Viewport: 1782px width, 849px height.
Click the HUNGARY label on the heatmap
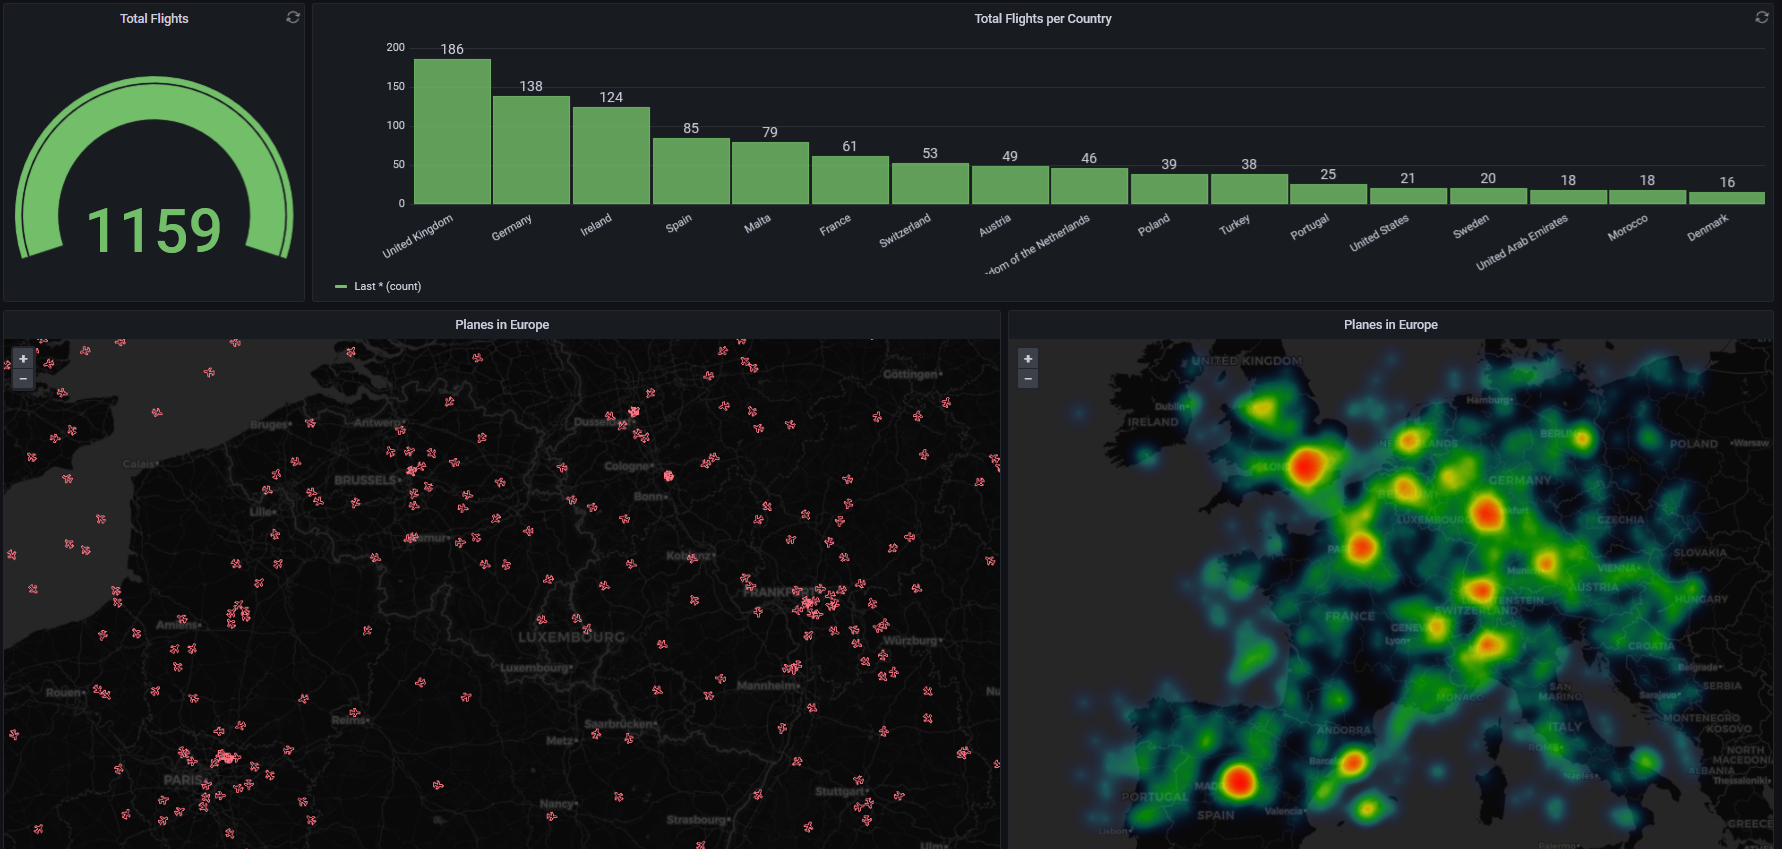[1701, 599]
